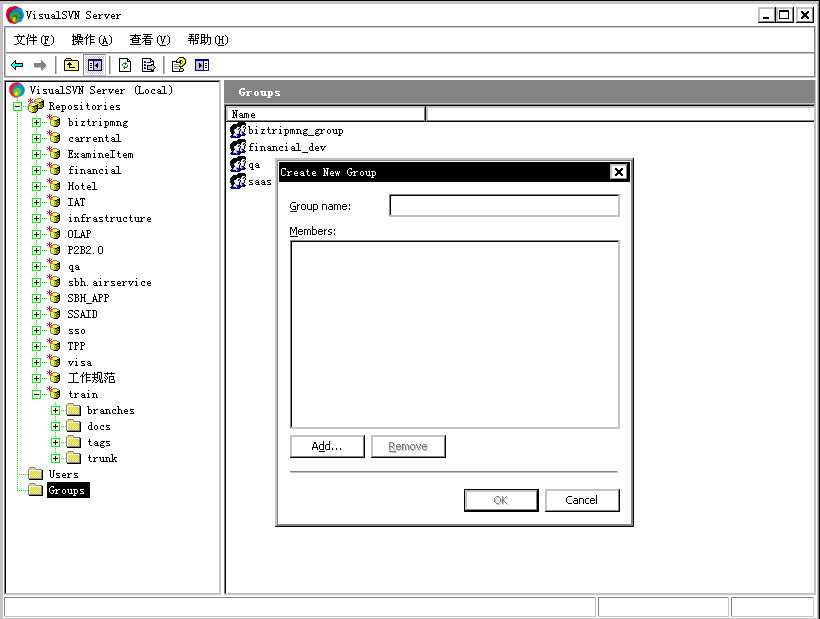
Task: Export the list using toolbar icon
Action: tap(149, 65)
